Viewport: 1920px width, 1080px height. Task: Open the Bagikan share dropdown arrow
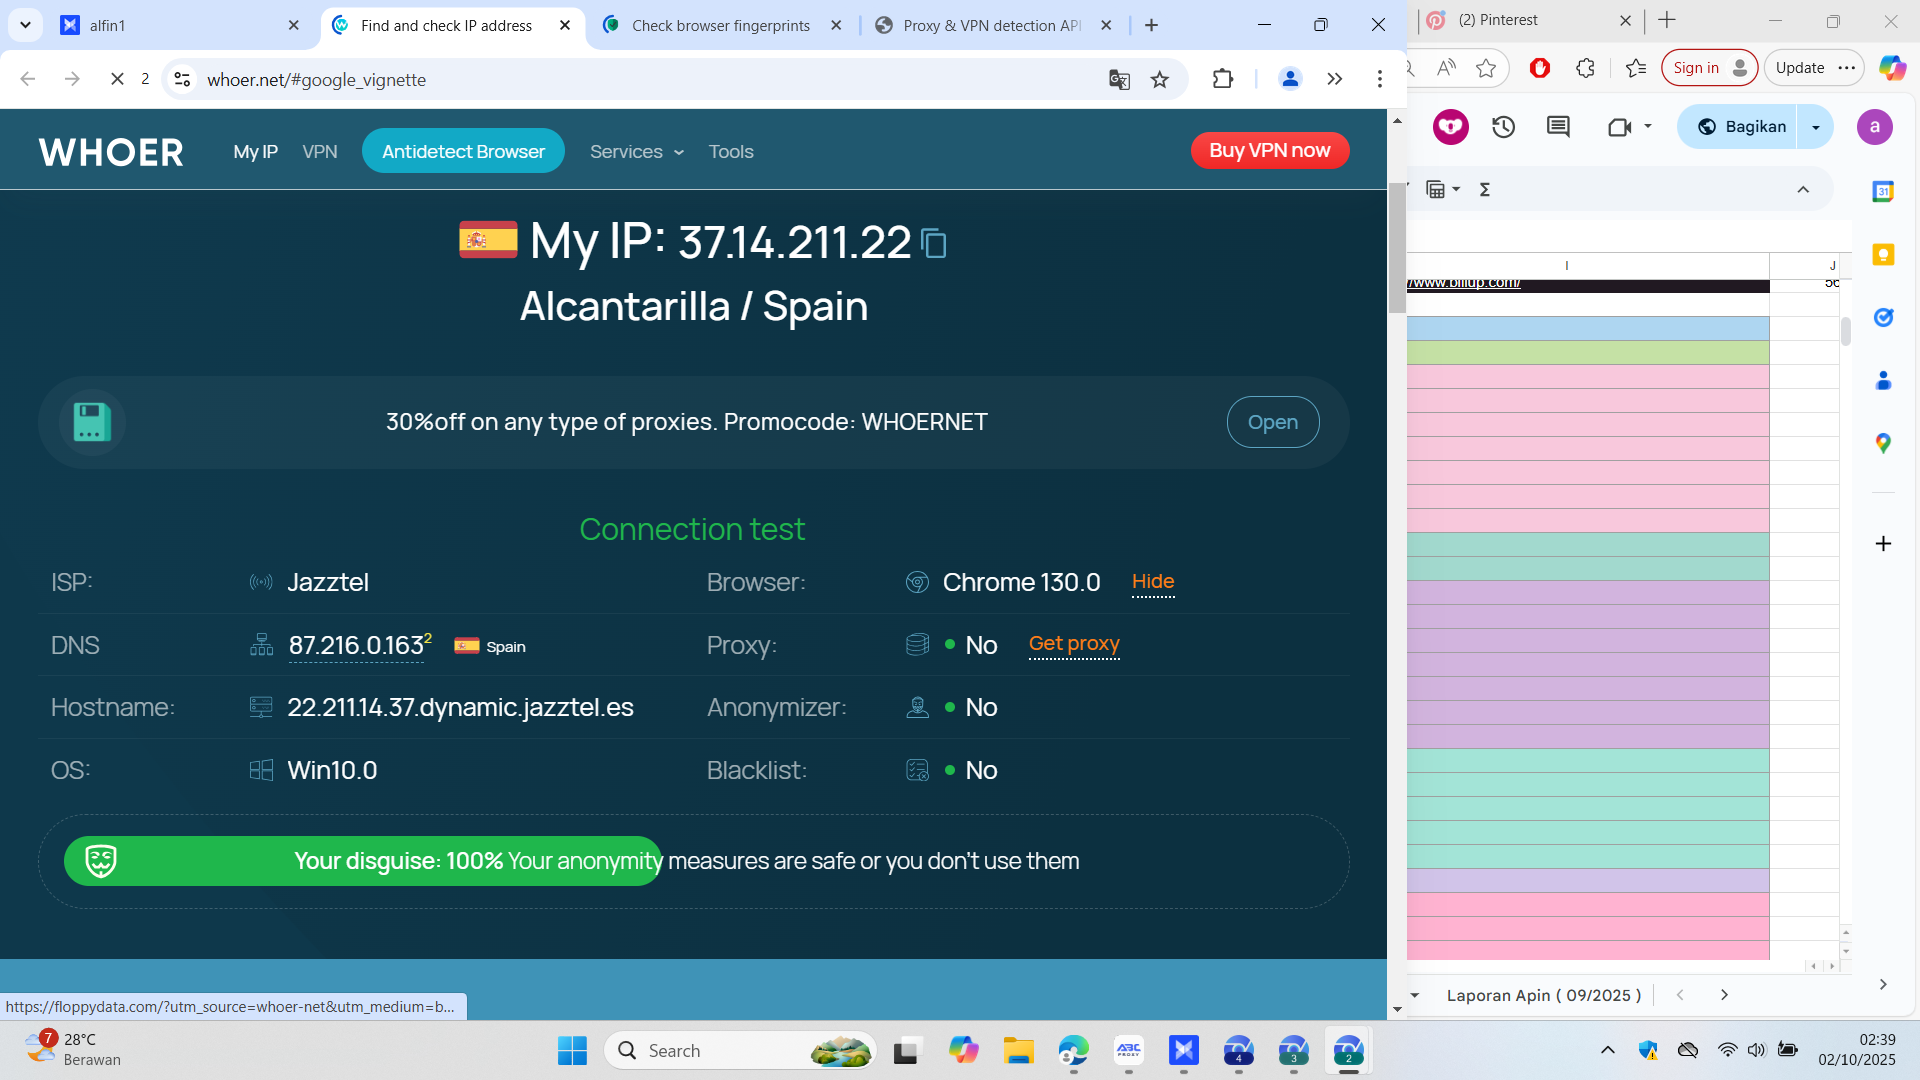coord(1816,127)
